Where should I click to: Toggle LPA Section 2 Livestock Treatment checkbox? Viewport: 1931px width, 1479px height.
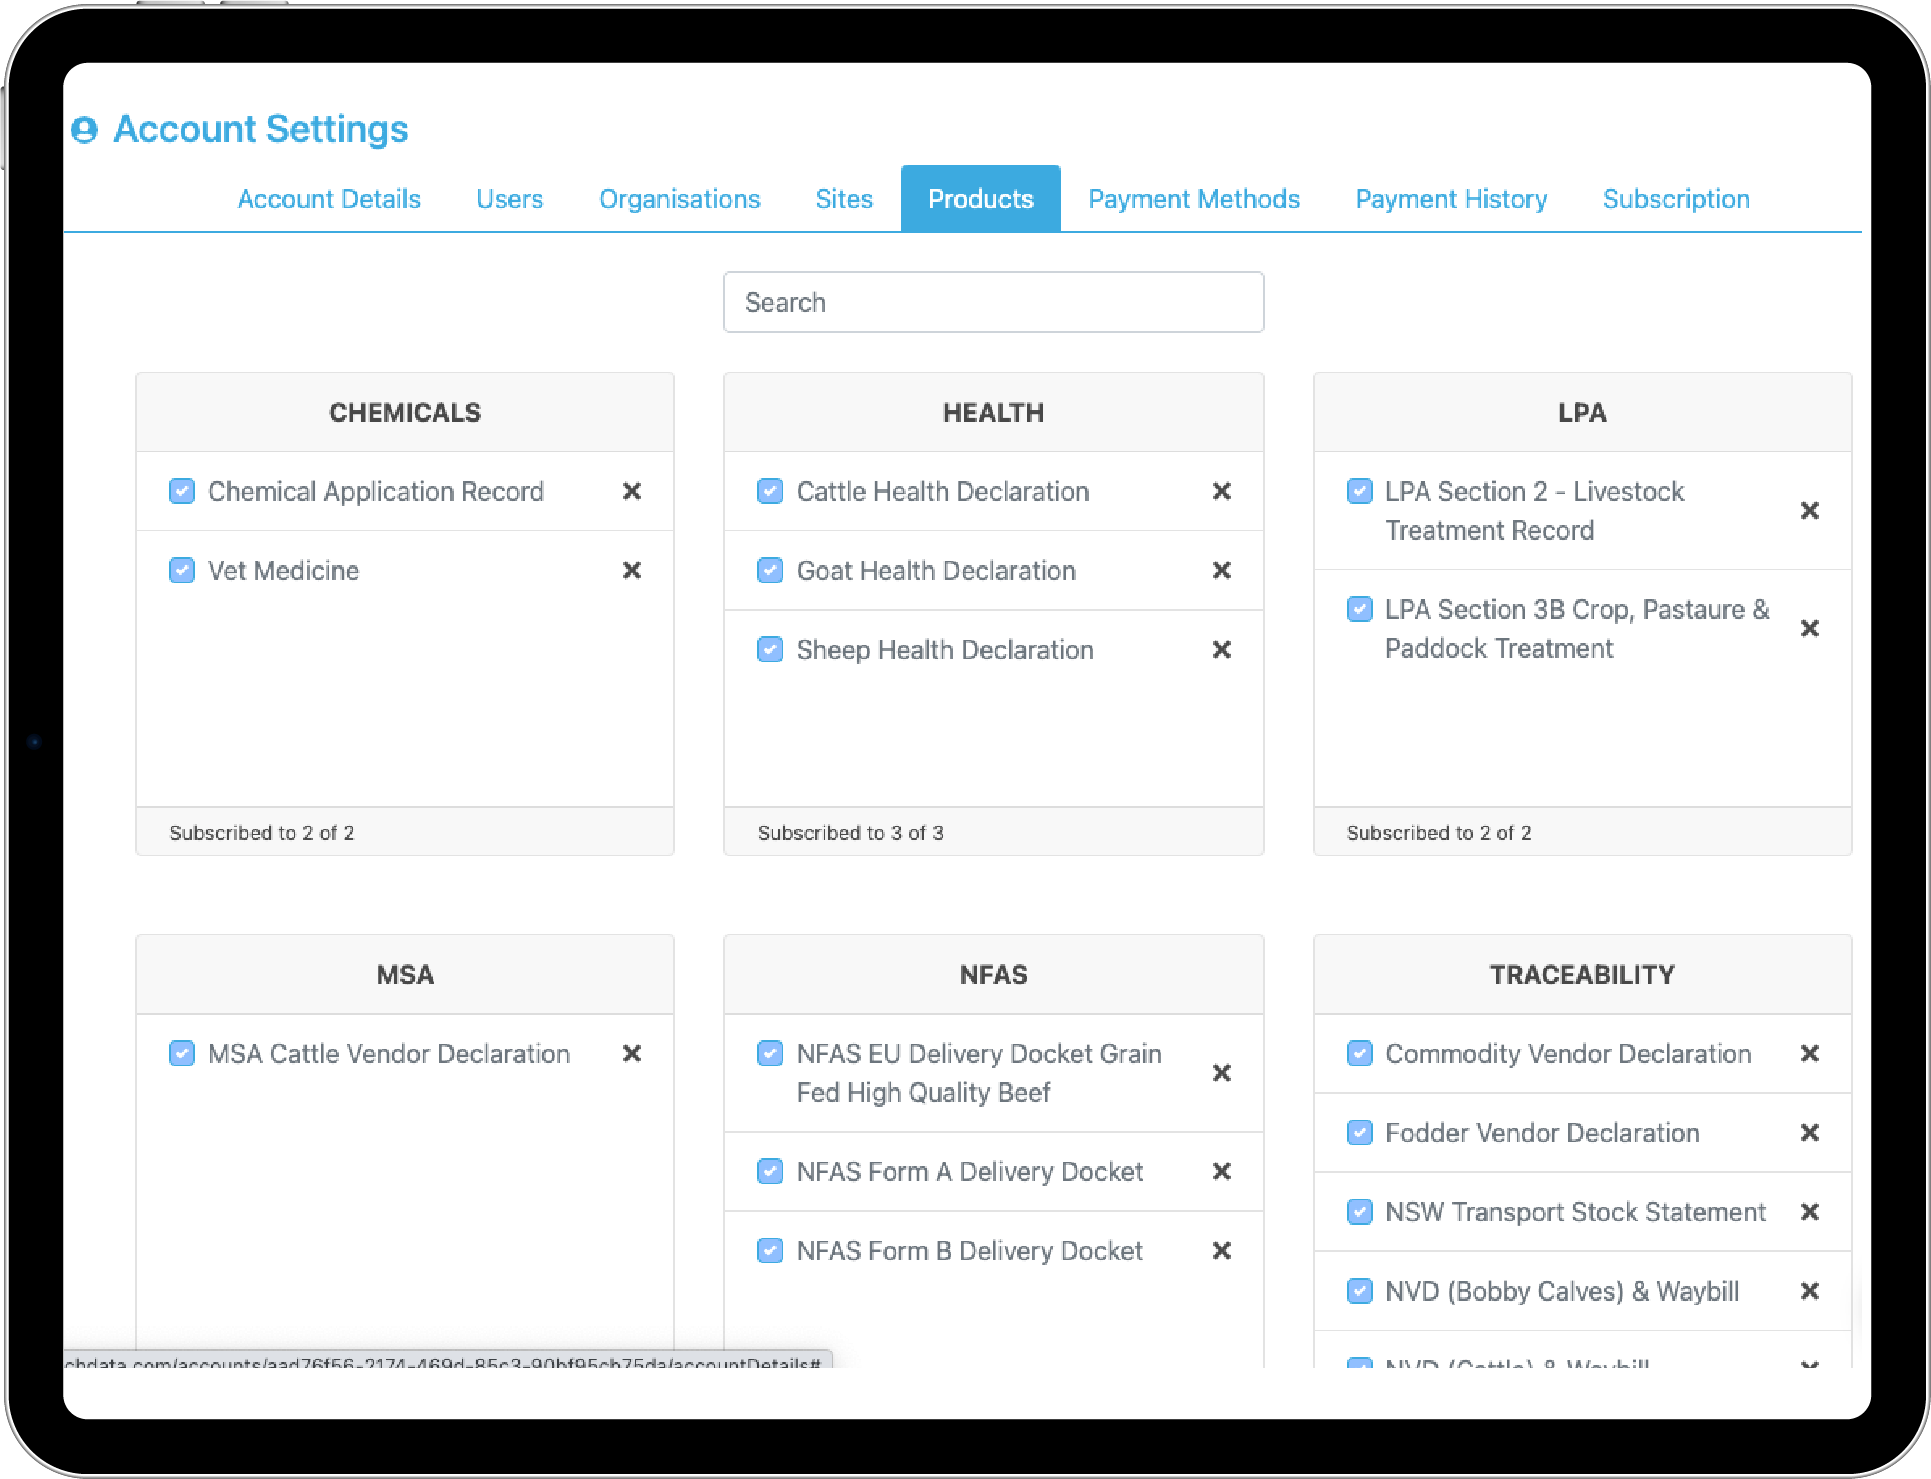coord(1360,491)
